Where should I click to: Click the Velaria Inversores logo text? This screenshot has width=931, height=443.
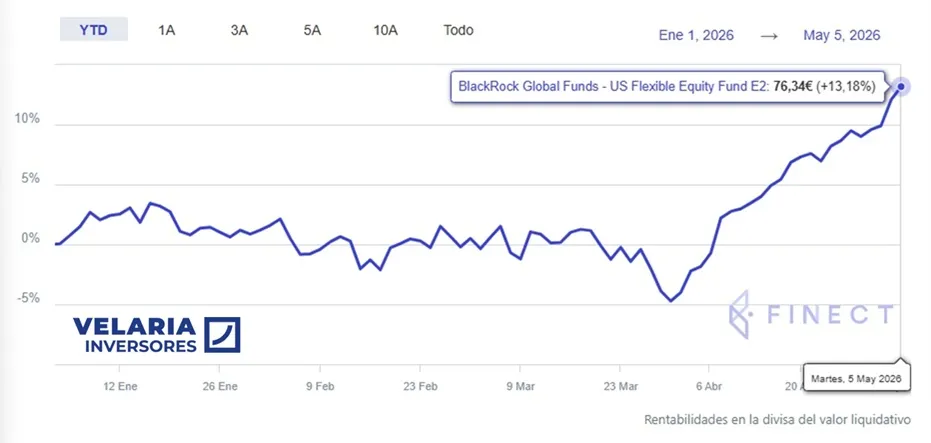click(135, 335)
